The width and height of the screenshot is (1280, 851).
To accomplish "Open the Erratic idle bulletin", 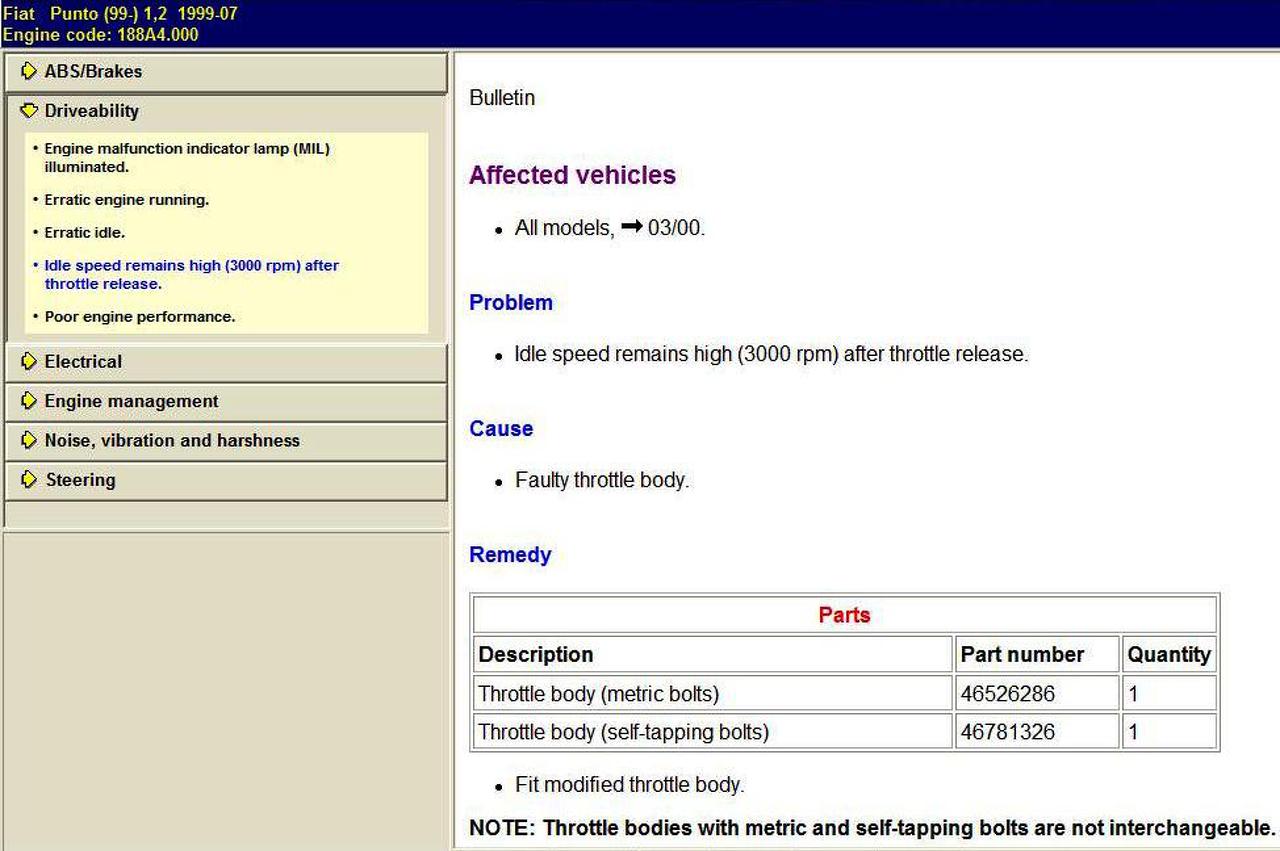I will (85, 233).
